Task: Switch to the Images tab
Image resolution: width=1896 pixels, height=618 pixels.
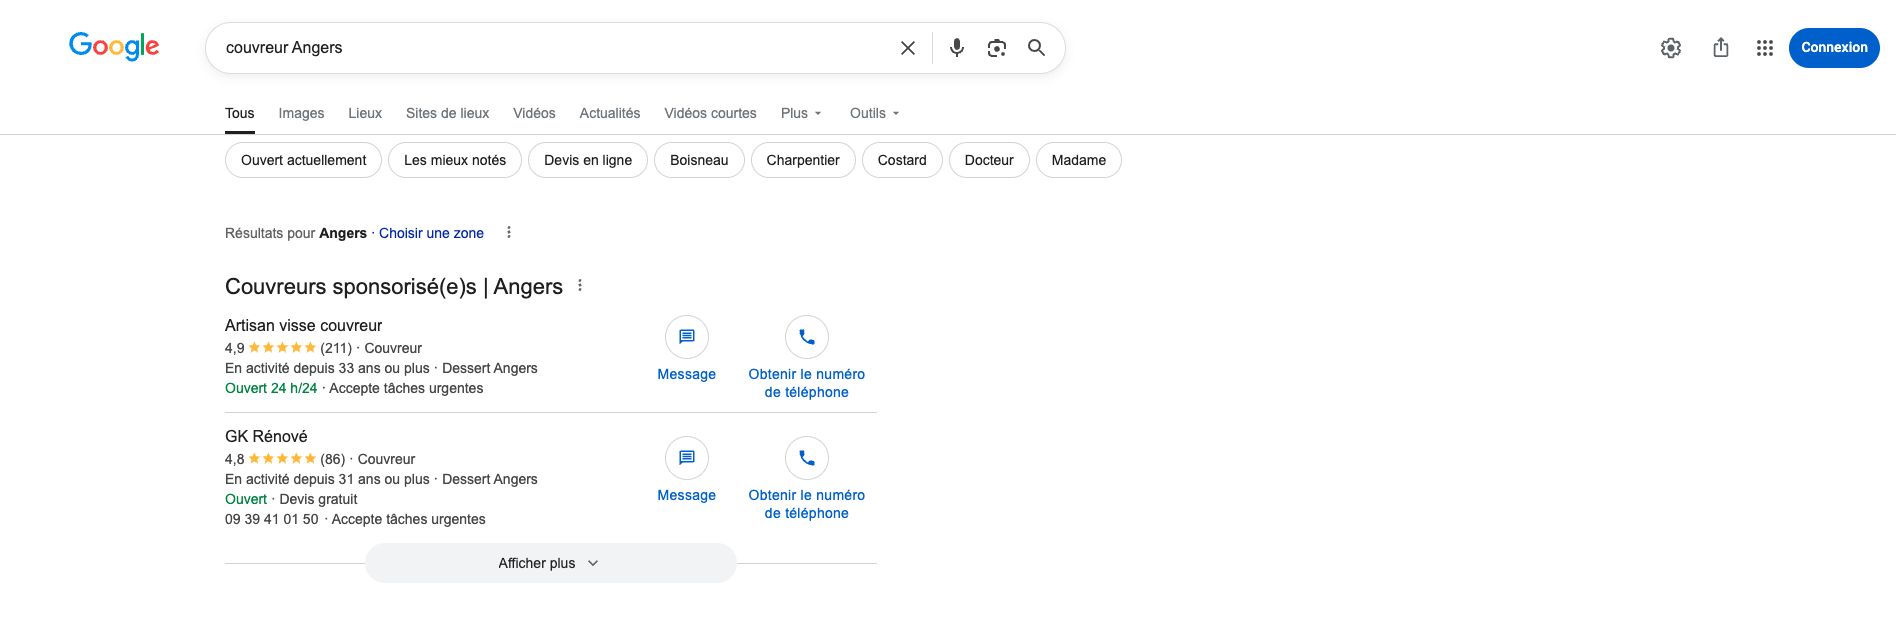Action: tap(301, 113)
